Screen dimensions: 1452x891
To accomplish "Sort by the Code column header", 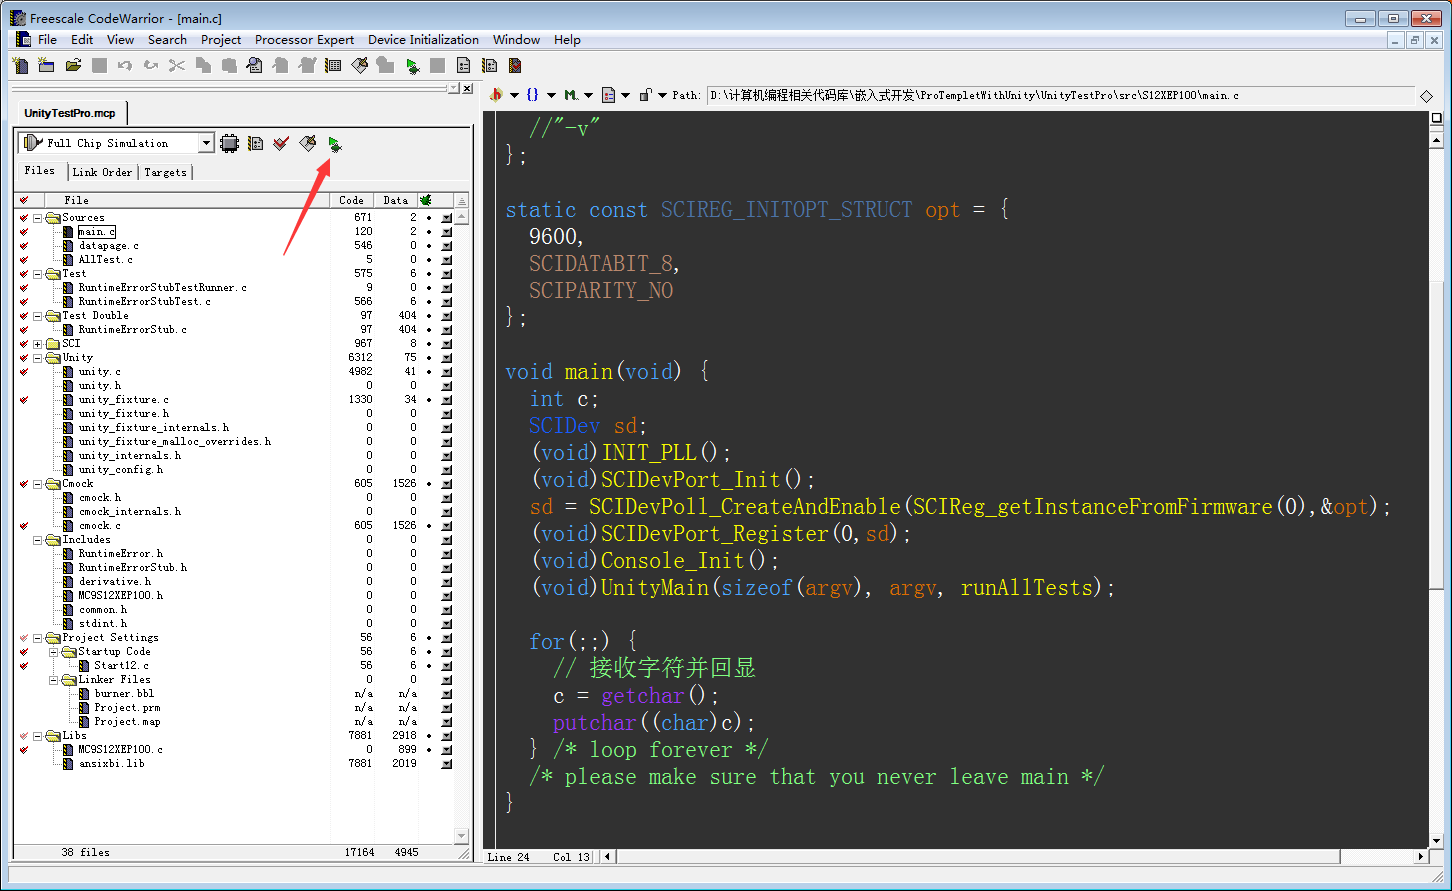I will (x=352, y=200).
